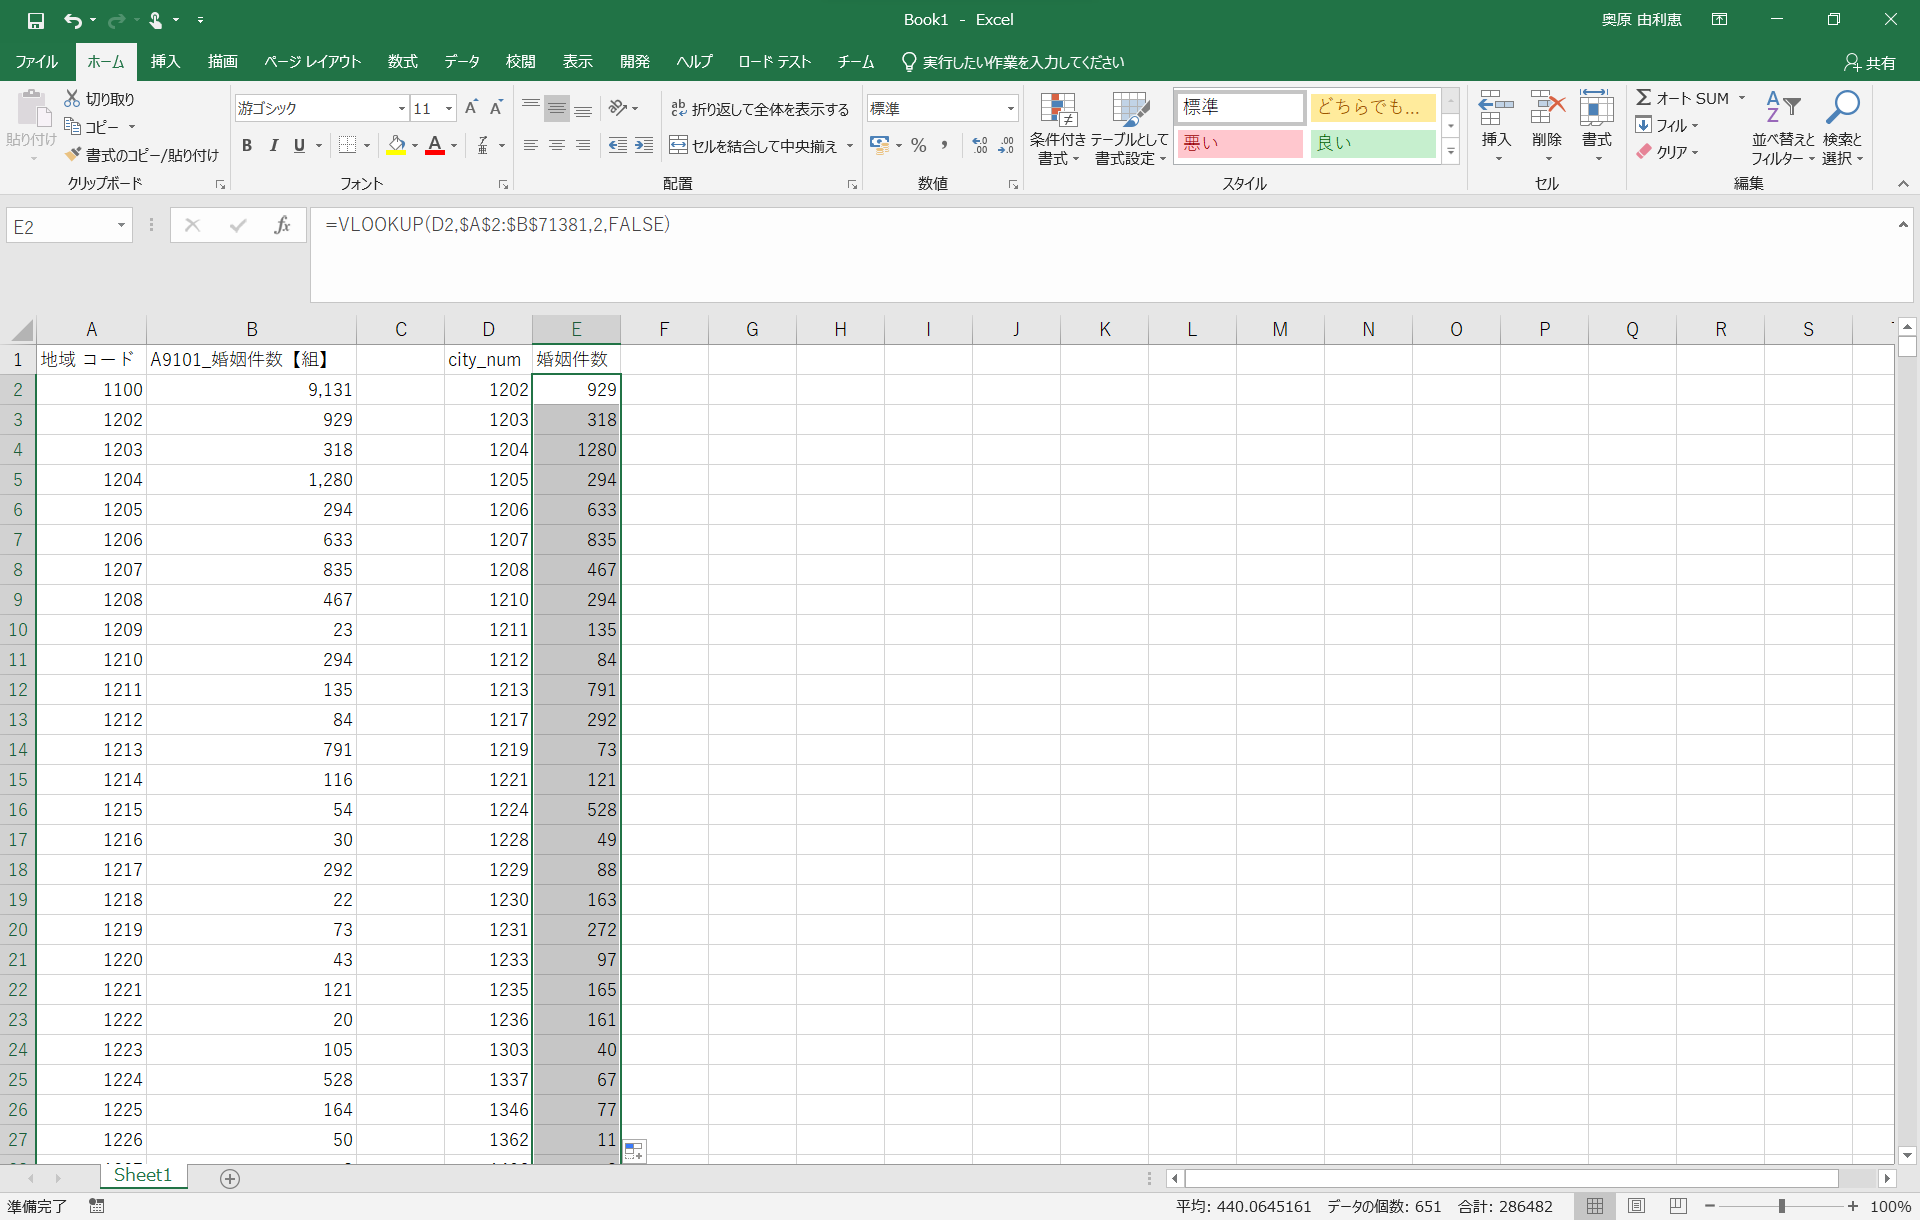This screenshot has width=1920, height=1220.
Task: Click the 共有 (Share) button
Action: tap(1869, 62)
